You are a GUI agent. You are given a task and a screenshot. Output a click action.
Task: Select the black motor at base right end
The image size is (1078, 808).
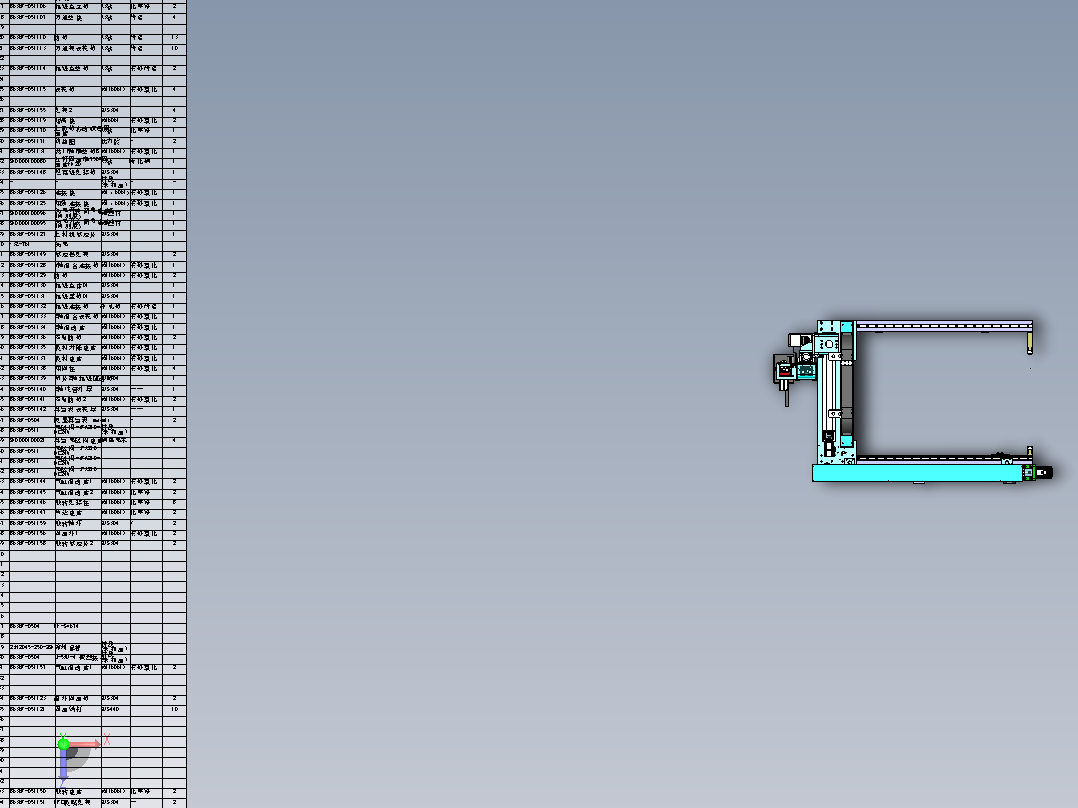click(1044, 472)
